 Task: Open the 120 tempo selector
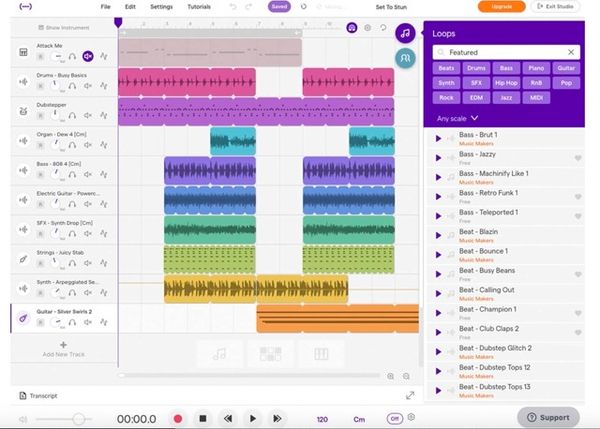[322, 419]
